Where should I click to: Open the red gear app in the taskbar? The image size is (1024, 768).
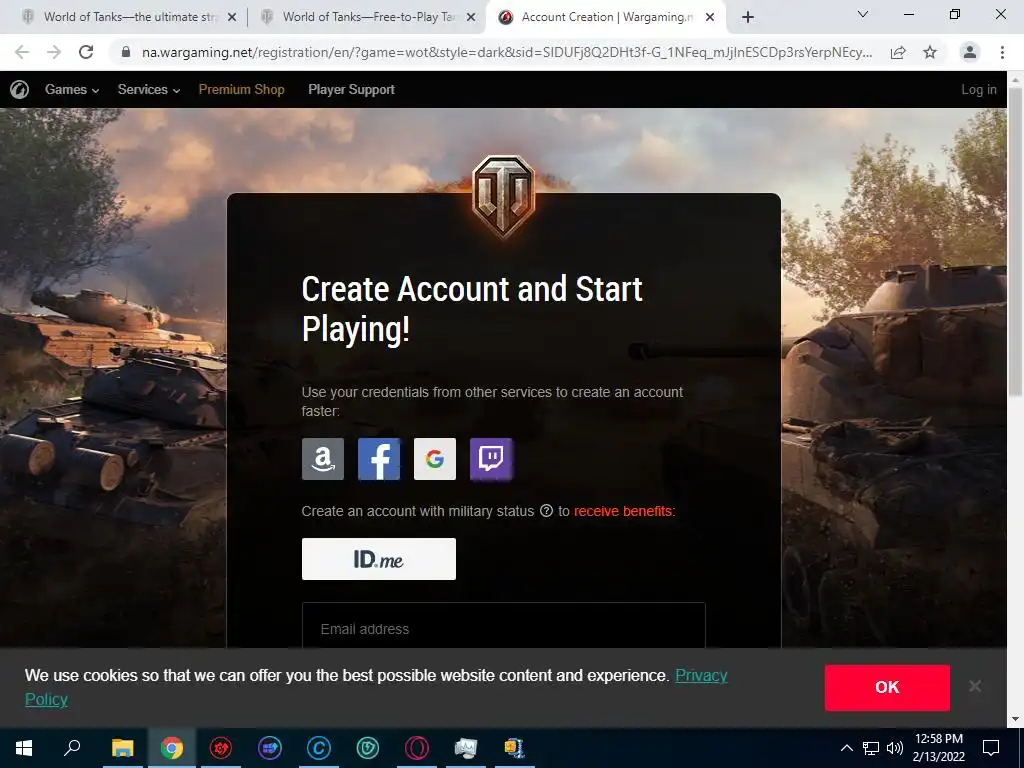click(221, 748)
